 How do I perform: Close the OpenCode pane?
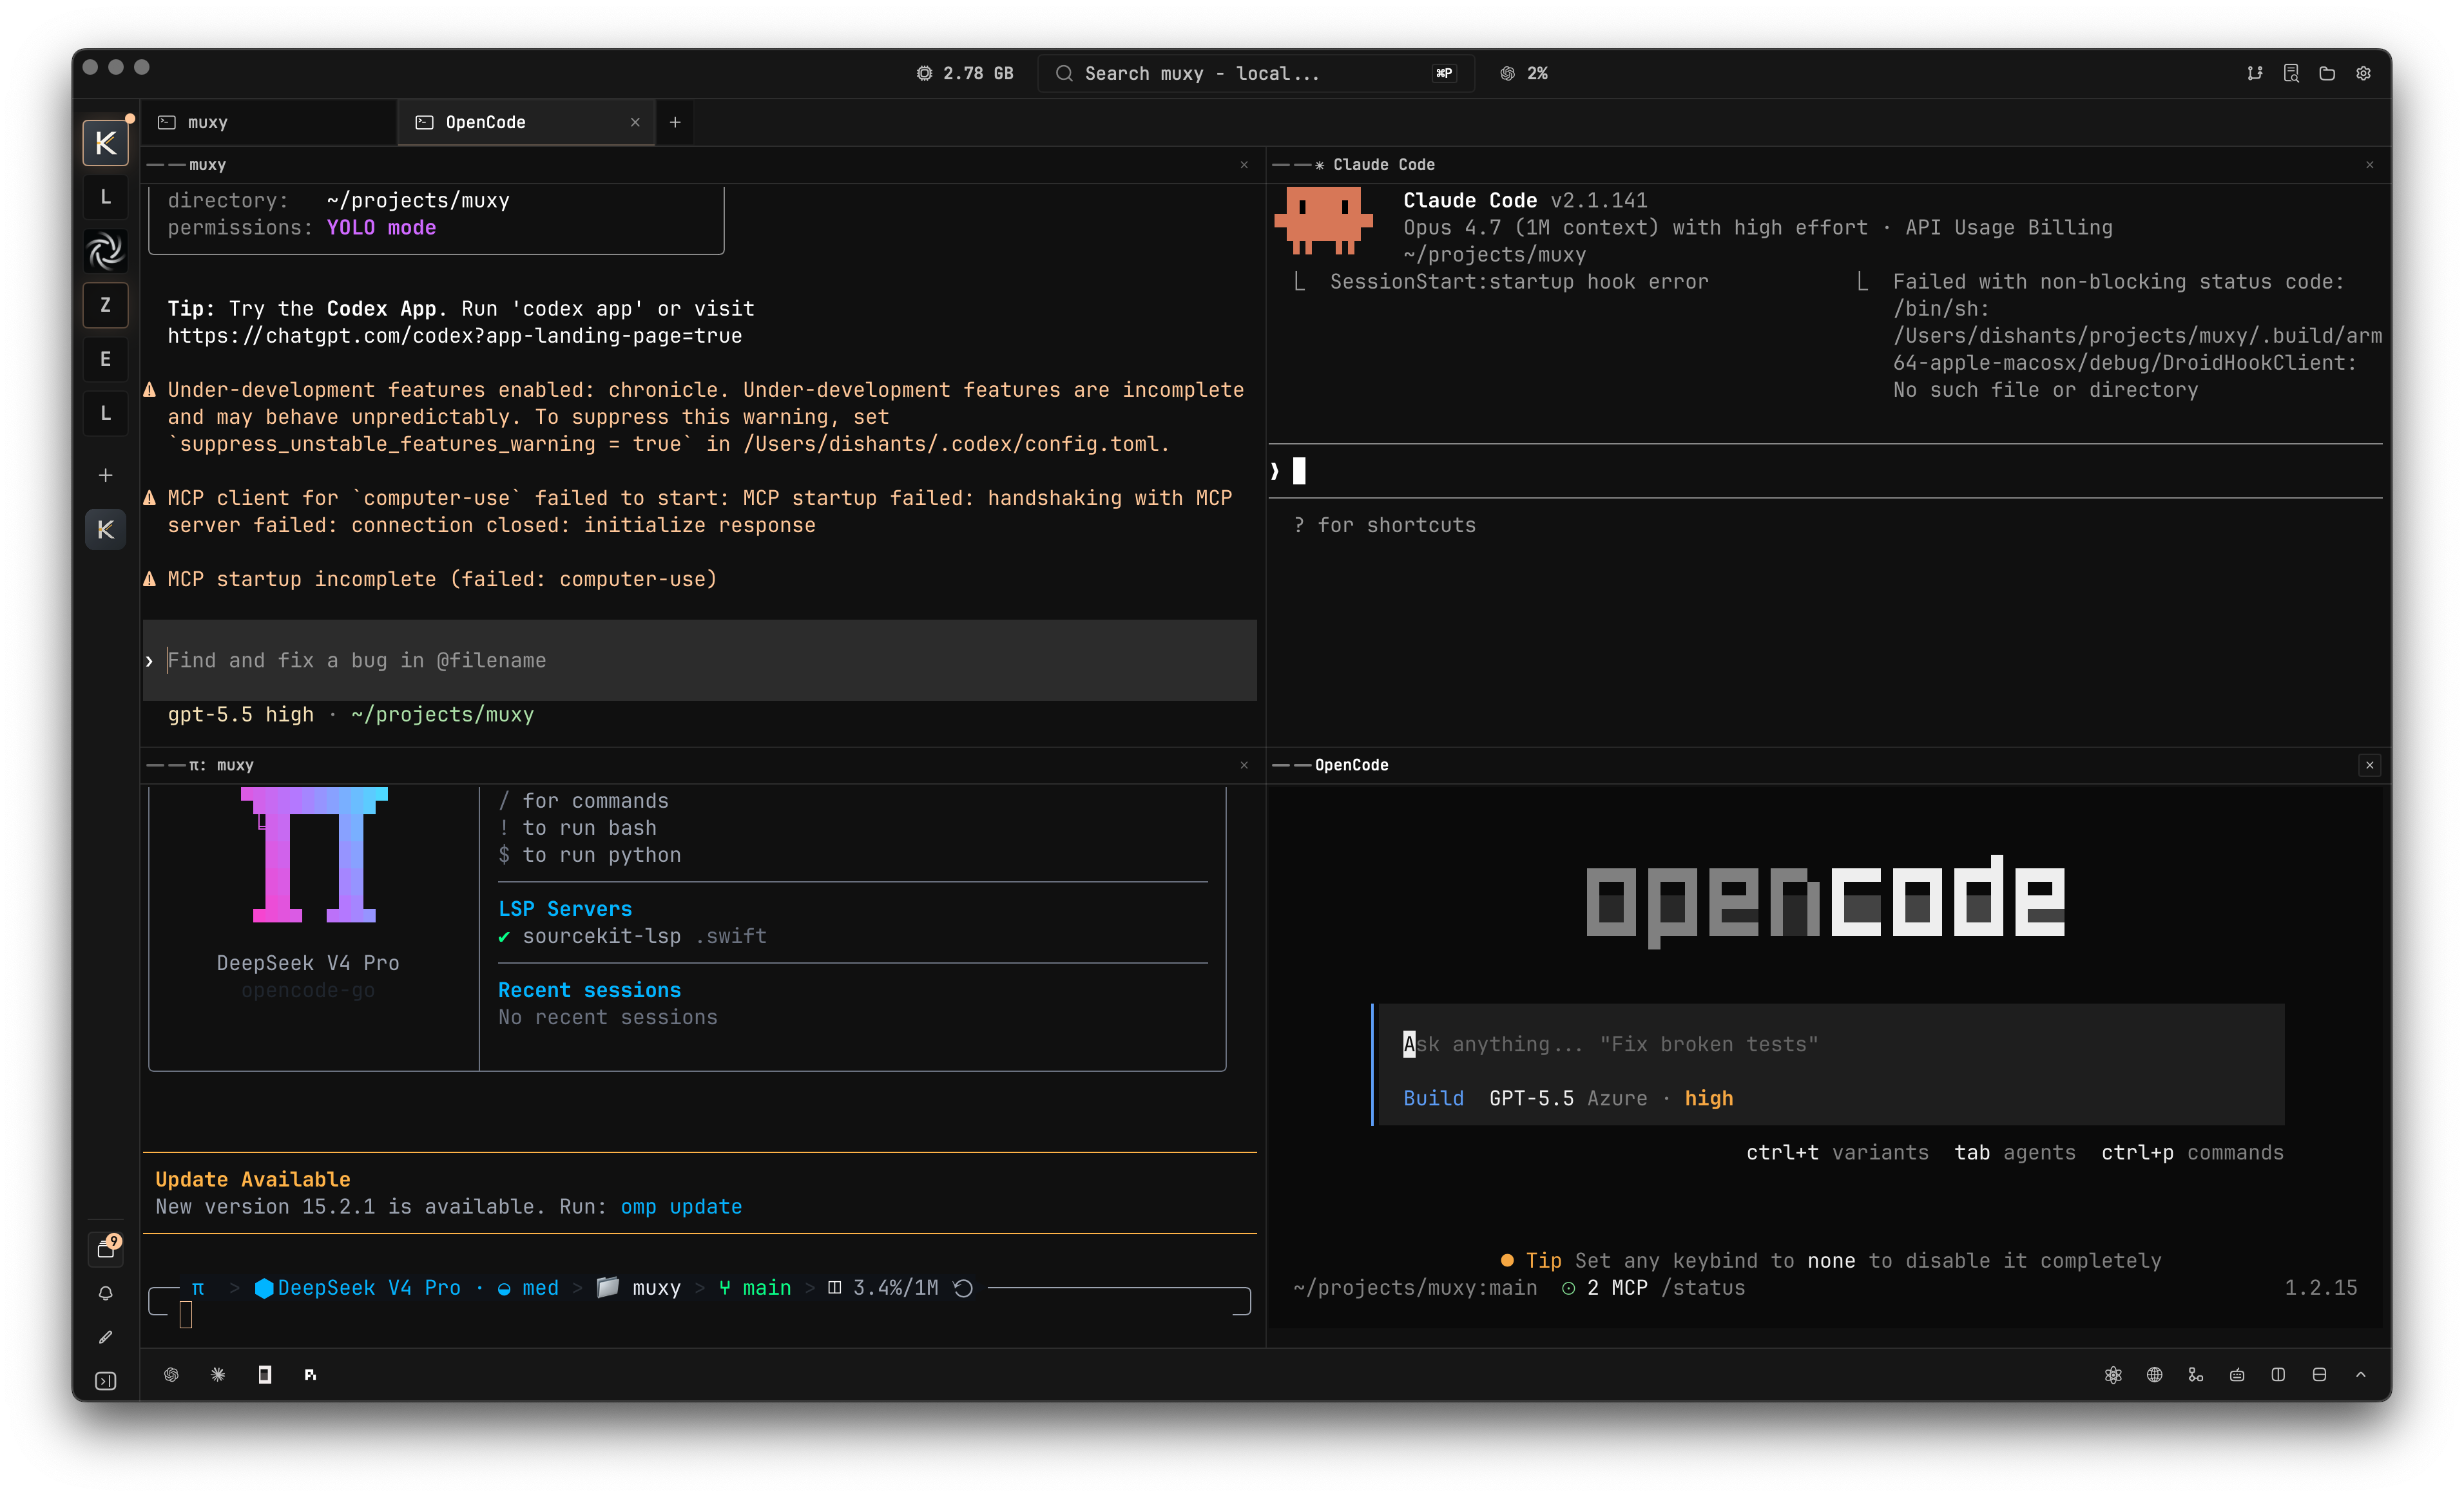coord(2370,765)
